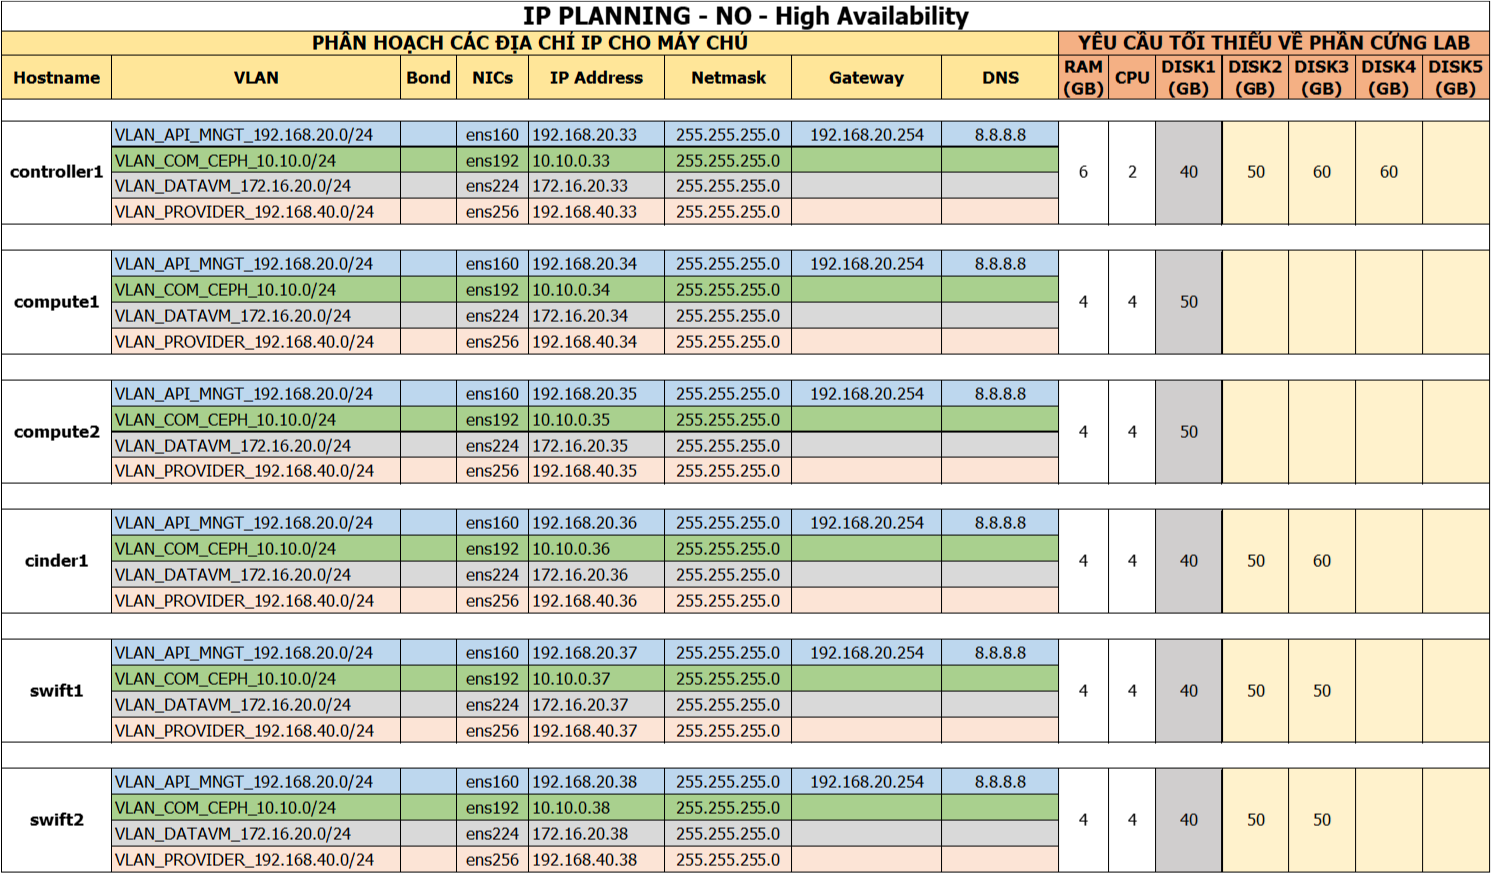Image resolution: width=1492 pixels, height=874 pixels.
Task: Select IP address 192.168.40.33
Action: (597, 212)
